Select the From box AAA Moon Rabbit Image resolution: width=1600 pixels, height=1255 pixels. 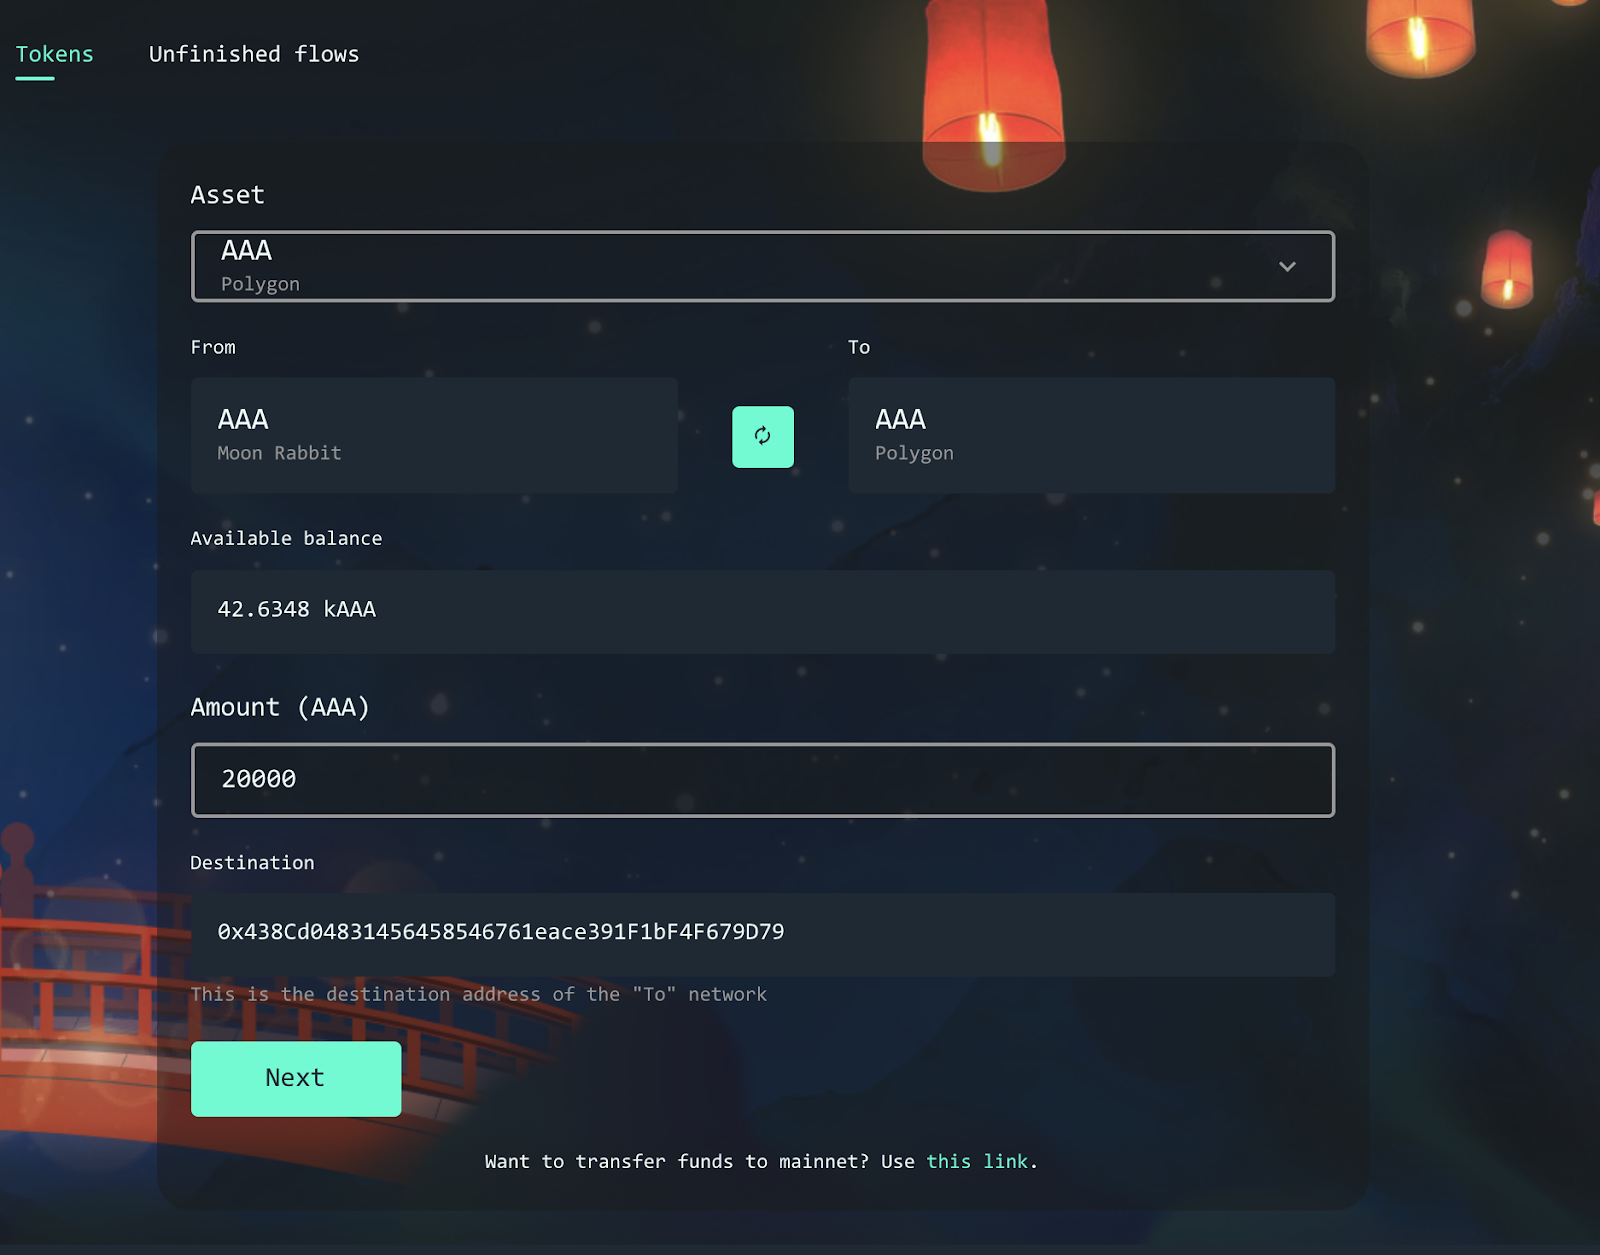(x=434, y=435)
